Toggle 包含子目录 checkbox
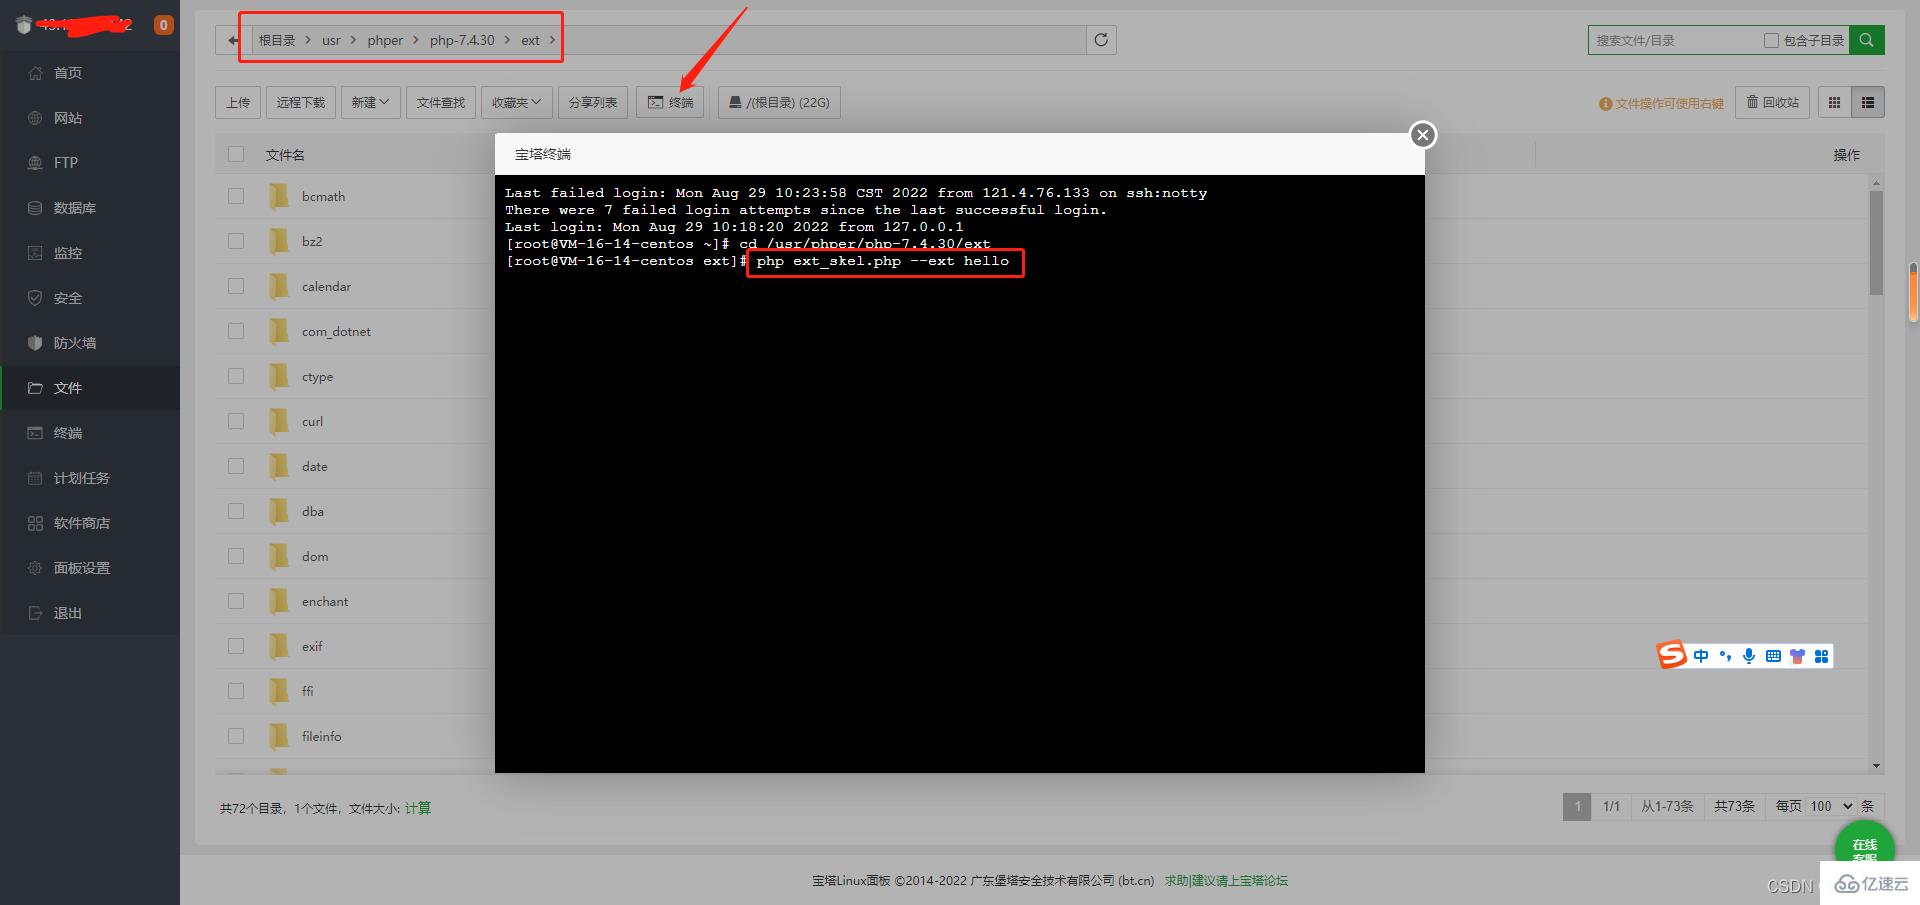The height and width of the screenshot is (905, 1920). pyautogui.click(x=1771, y=40)
